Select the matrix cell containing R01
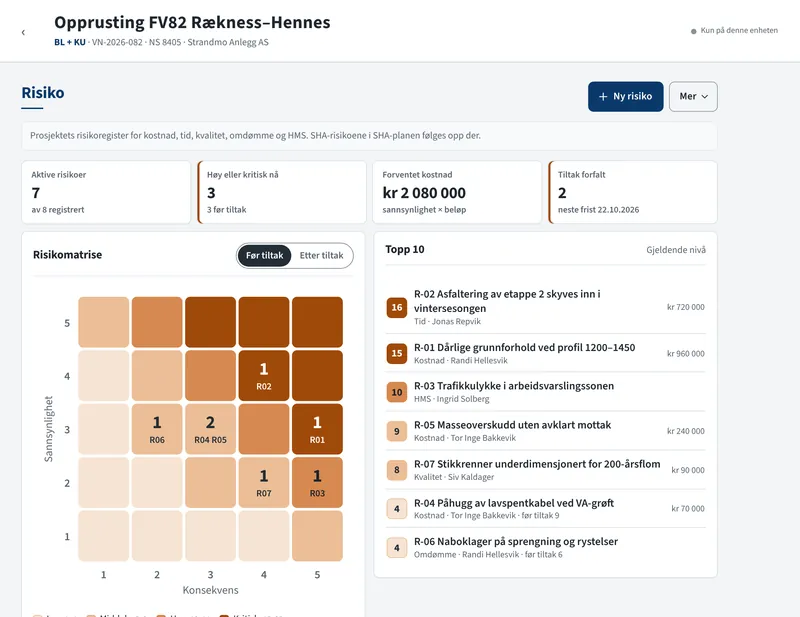 pyautogui.click(x=317, y=429)
